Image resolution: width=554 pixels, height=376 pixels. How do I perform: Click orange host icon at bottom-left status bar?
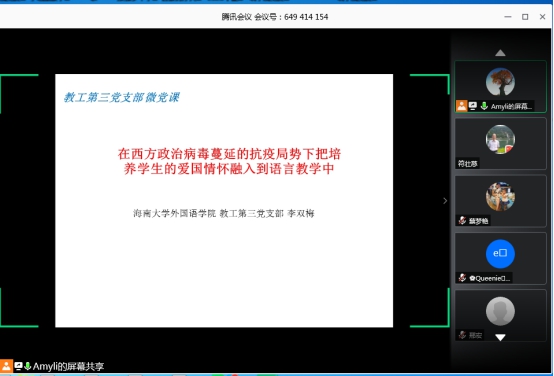click(x=6, y=366)
